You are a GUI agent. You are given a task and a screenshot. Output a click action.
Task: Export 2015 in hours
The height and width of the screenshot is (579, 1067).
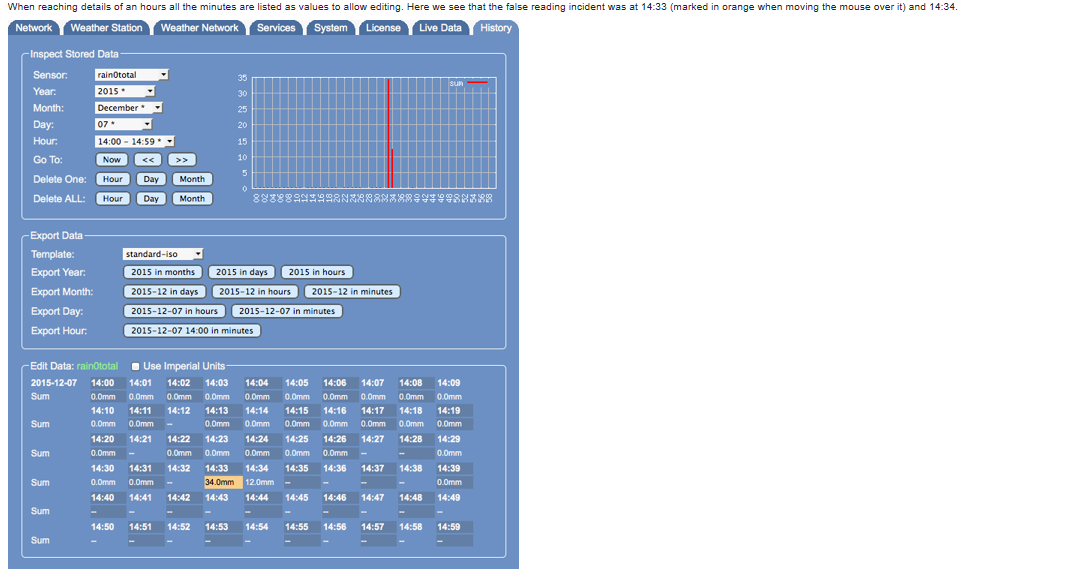tap(317, 272)
